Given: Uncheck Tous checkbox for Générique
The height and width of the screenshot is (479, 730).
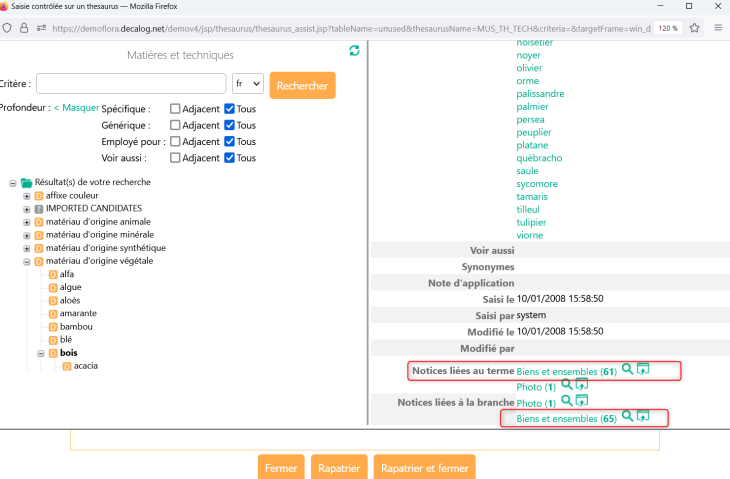Looking at the screenshot, I should click(230, 125).
